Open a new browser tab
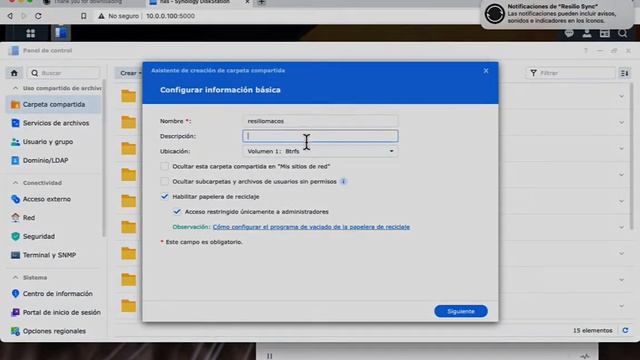The height and width of the screenshot is (360, 640). 262,2
